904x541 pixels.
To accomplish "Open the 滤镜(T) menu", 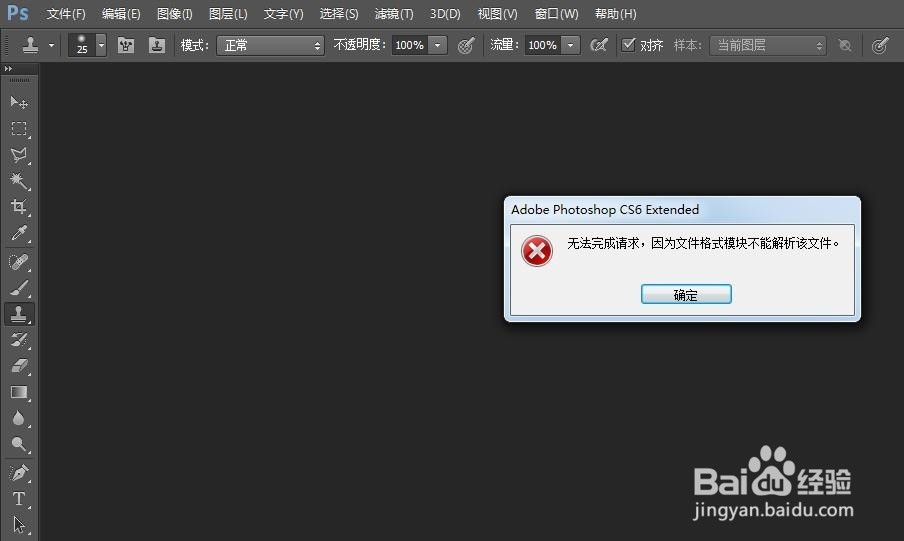I will [394, 14].
